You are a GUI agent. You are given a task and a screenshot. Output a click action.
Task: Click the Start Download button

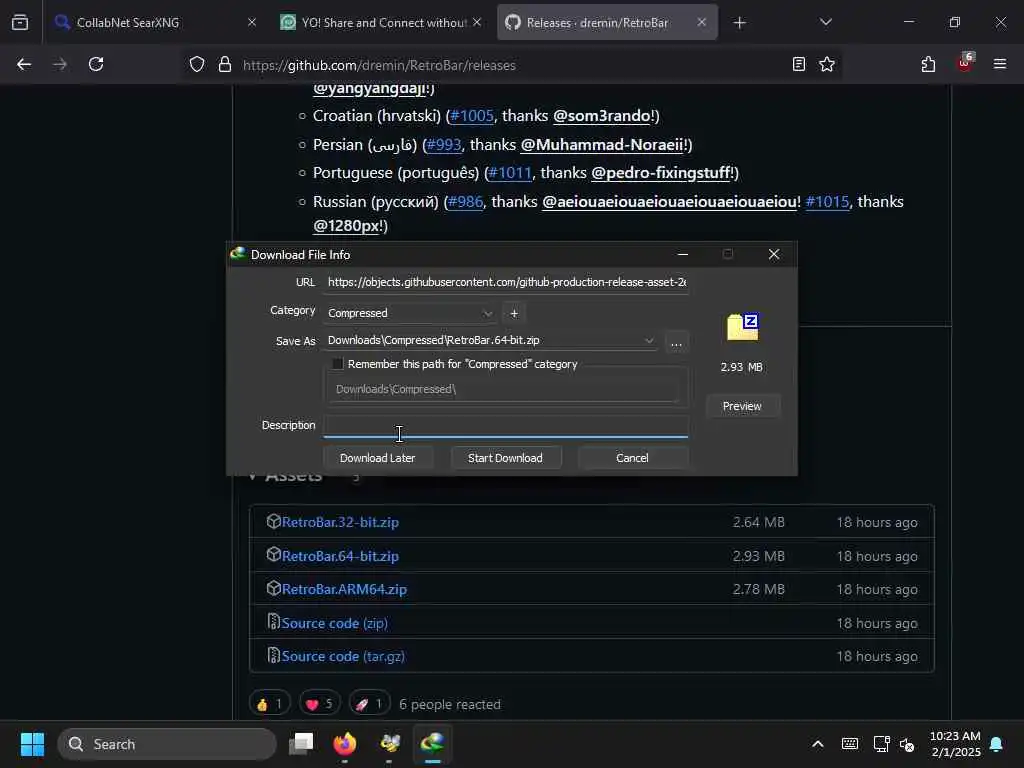tap(505, 458)
